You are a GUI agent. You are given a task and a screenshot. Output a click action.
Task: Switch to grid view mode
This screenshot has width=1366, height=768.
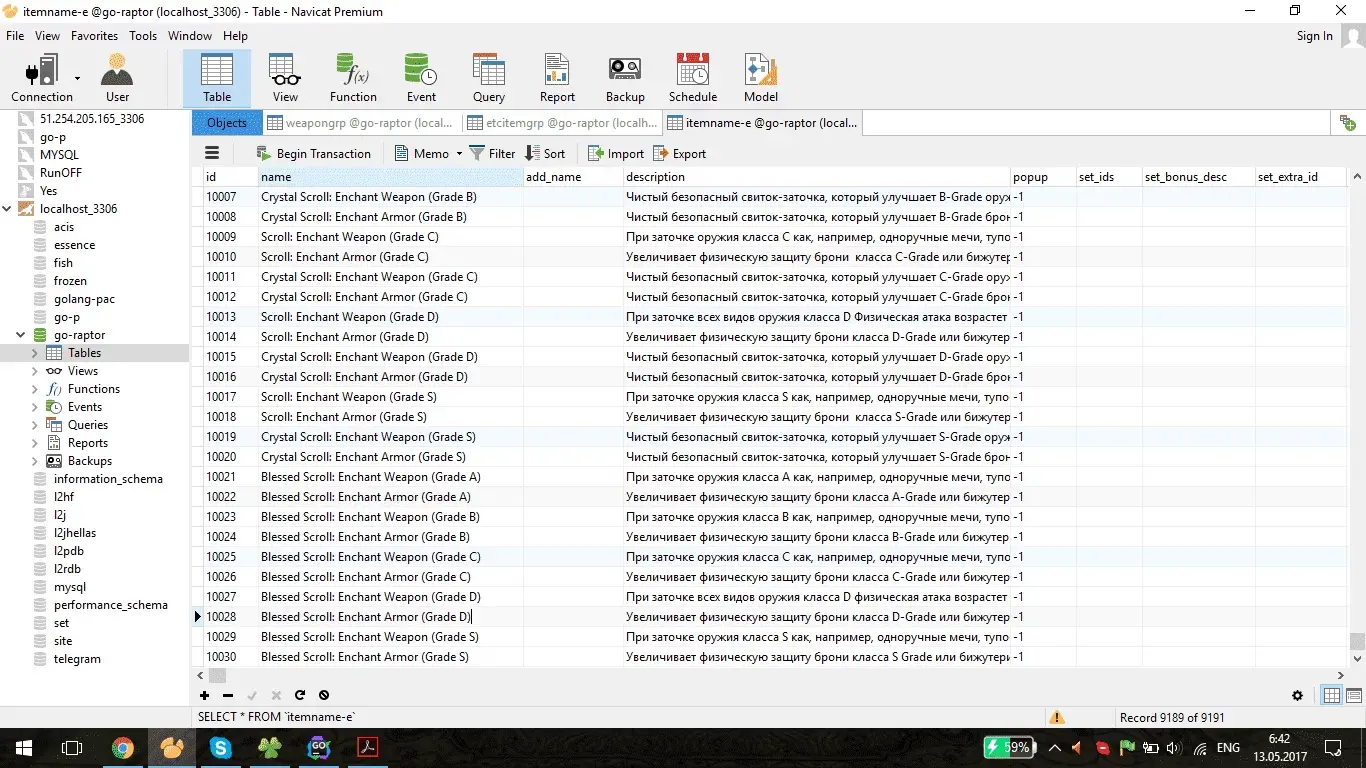pyautogui.click(x=1332, y=696)
